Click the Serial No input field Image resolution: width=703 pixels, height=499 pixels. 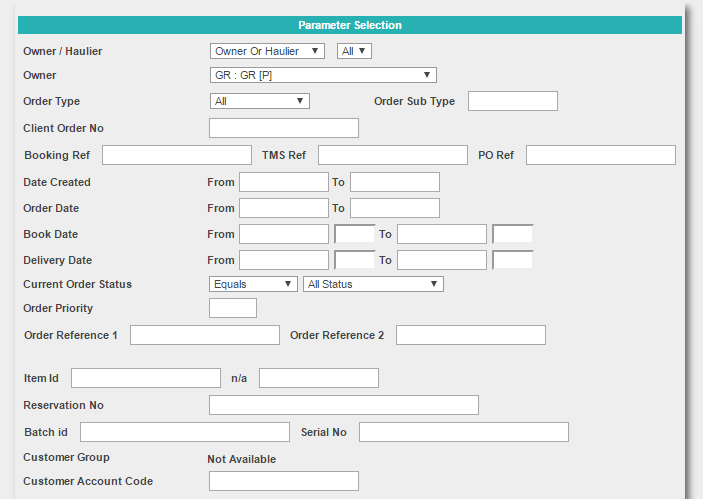(x=464, y=432)
